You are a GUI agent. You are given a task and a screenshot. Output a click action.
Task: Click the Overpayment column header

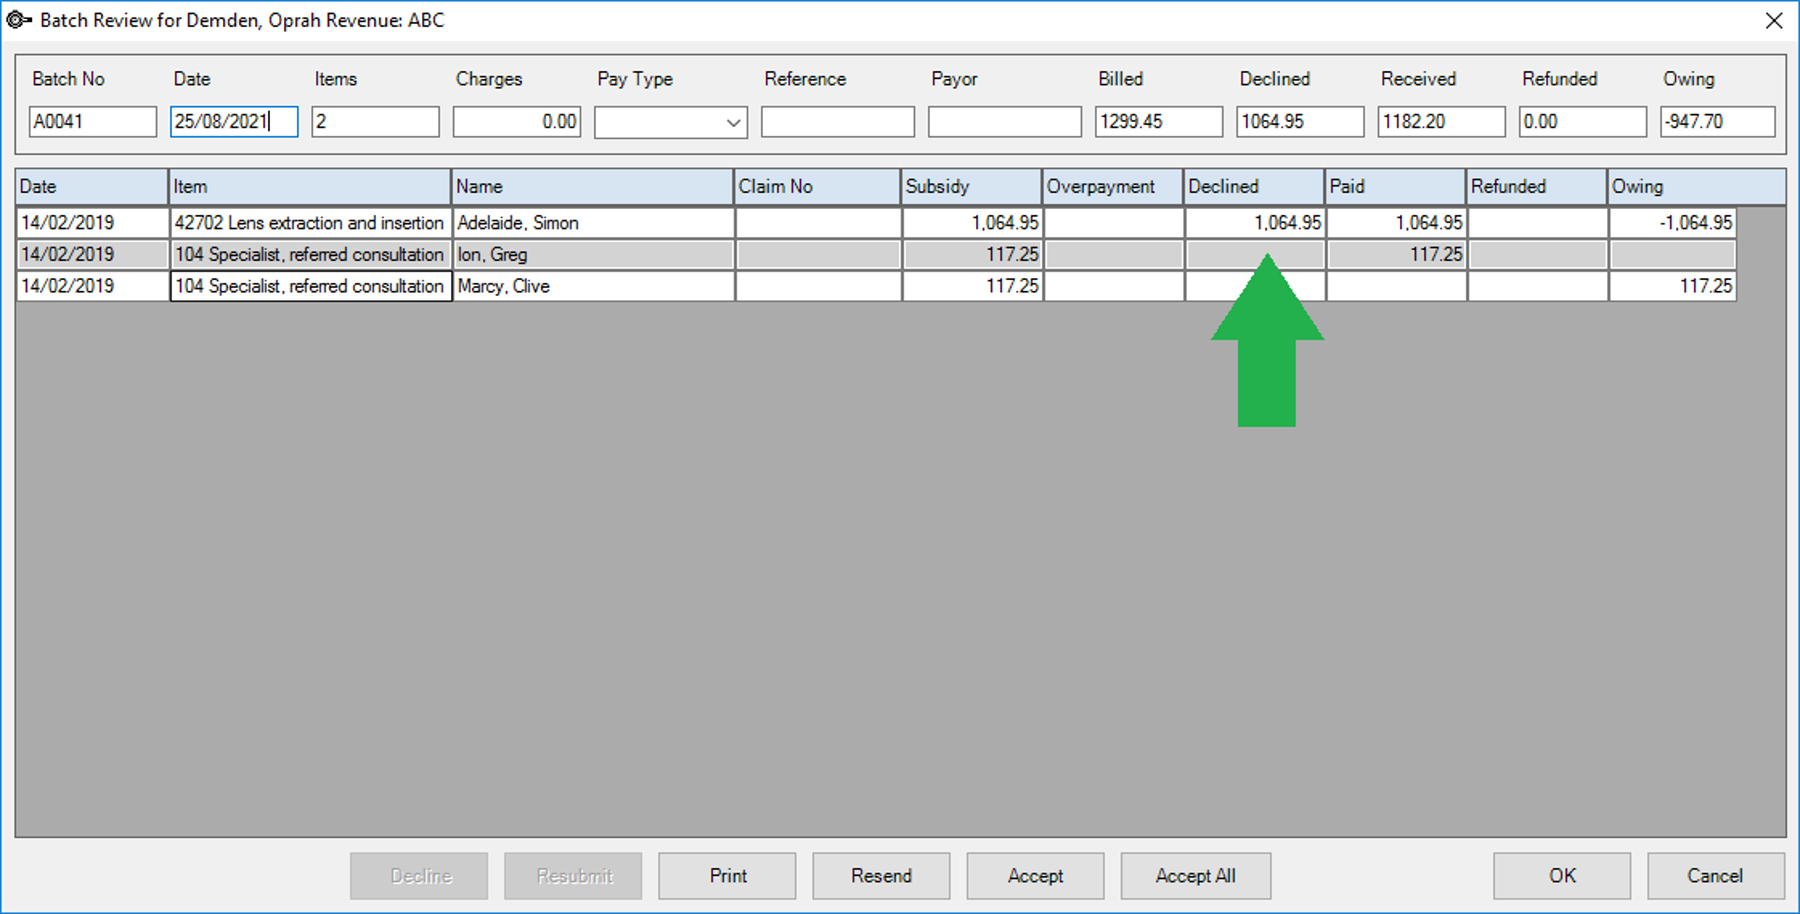click(1113, 187)
